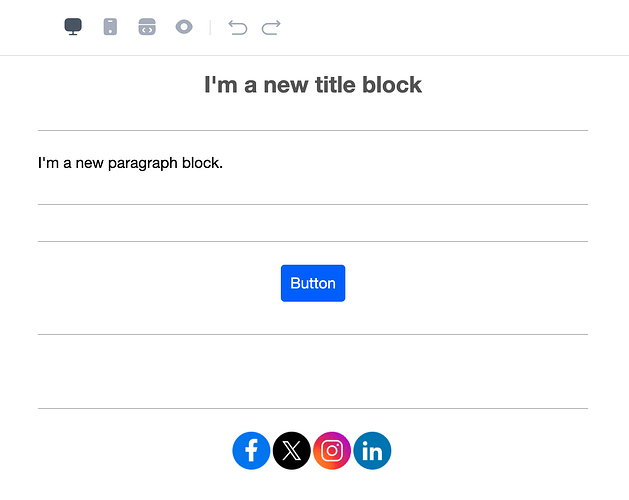629x500 pixels.
Task: Select the "I'm a new paragraph block." text
Action: (x=130, y=163)
